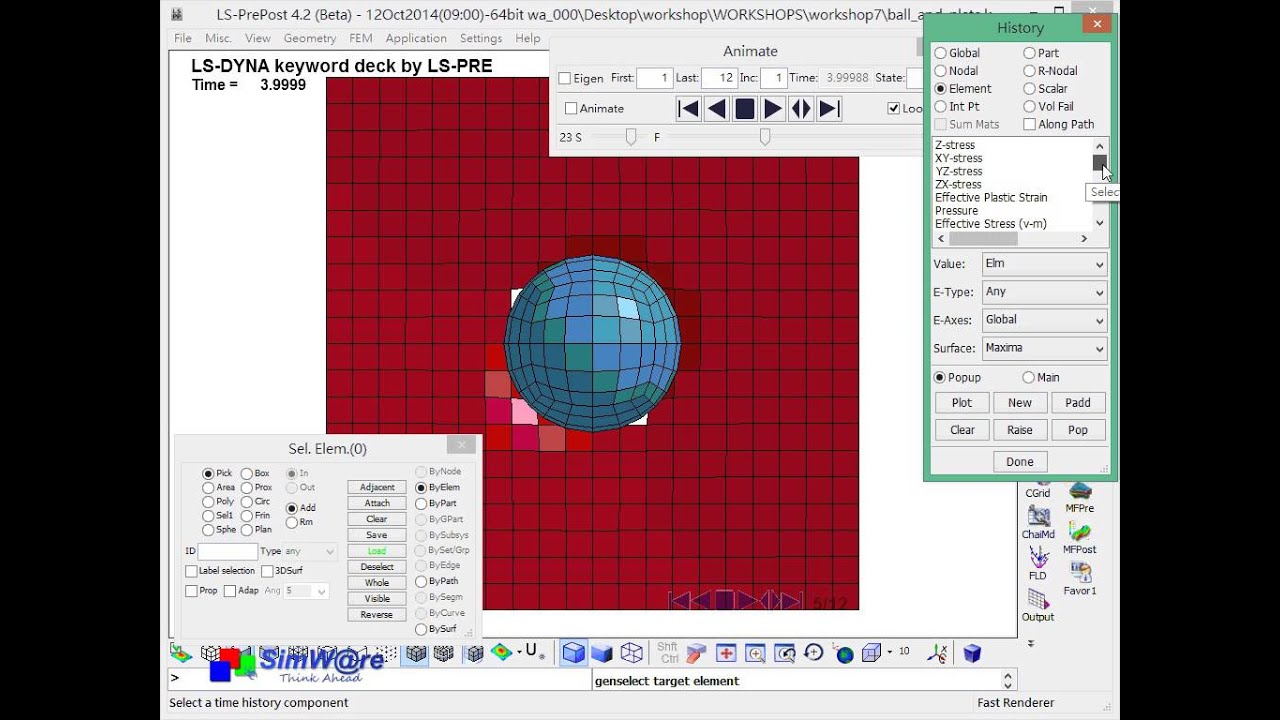Select shaded view cube icon

pyautogui.click(x=573, y=653)
